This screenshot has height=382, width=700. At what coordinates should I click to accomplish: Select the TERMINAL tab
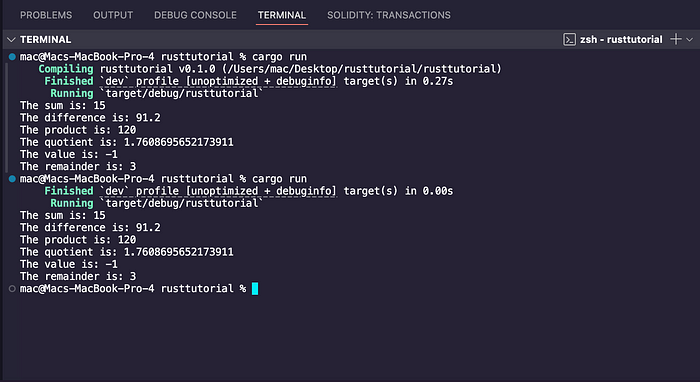pyautogui.click(x=282, y=15)
